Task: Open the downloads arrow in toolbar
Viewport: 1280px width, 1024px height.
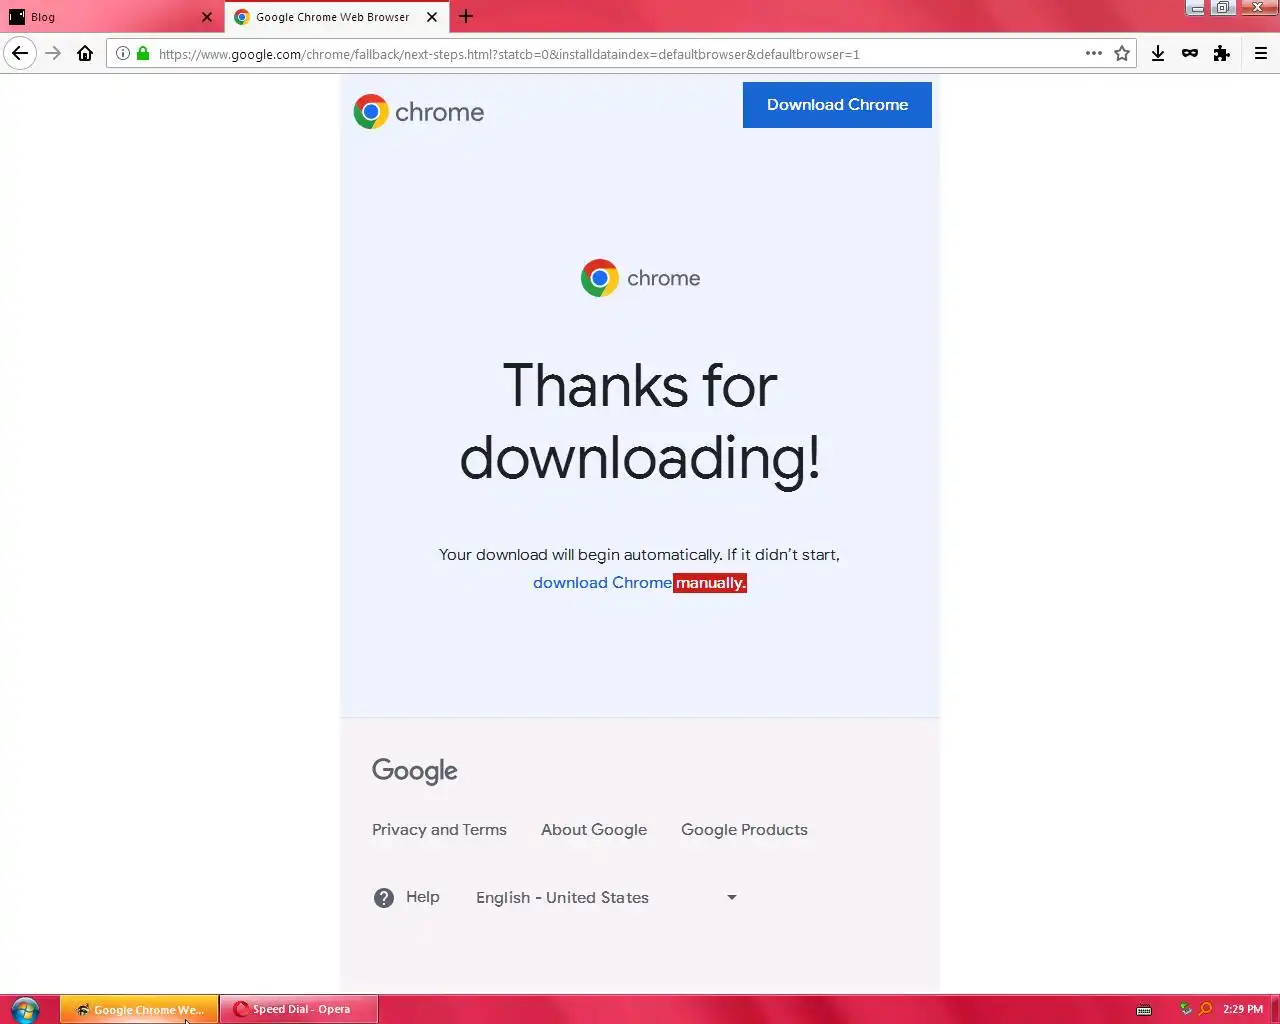Action: pyautogui.click(x=1158, y=54)
